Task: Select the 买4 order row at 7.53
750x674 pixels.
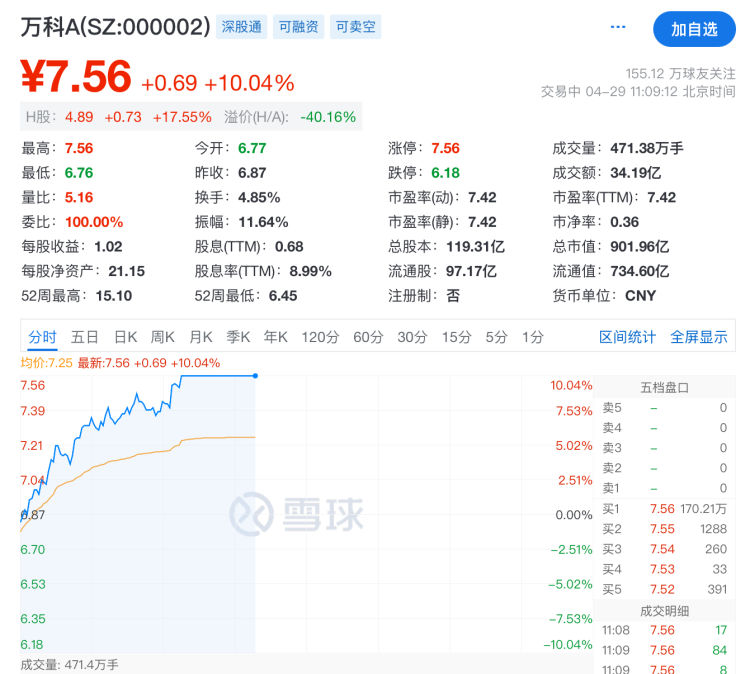Action: tap(664, 569)
